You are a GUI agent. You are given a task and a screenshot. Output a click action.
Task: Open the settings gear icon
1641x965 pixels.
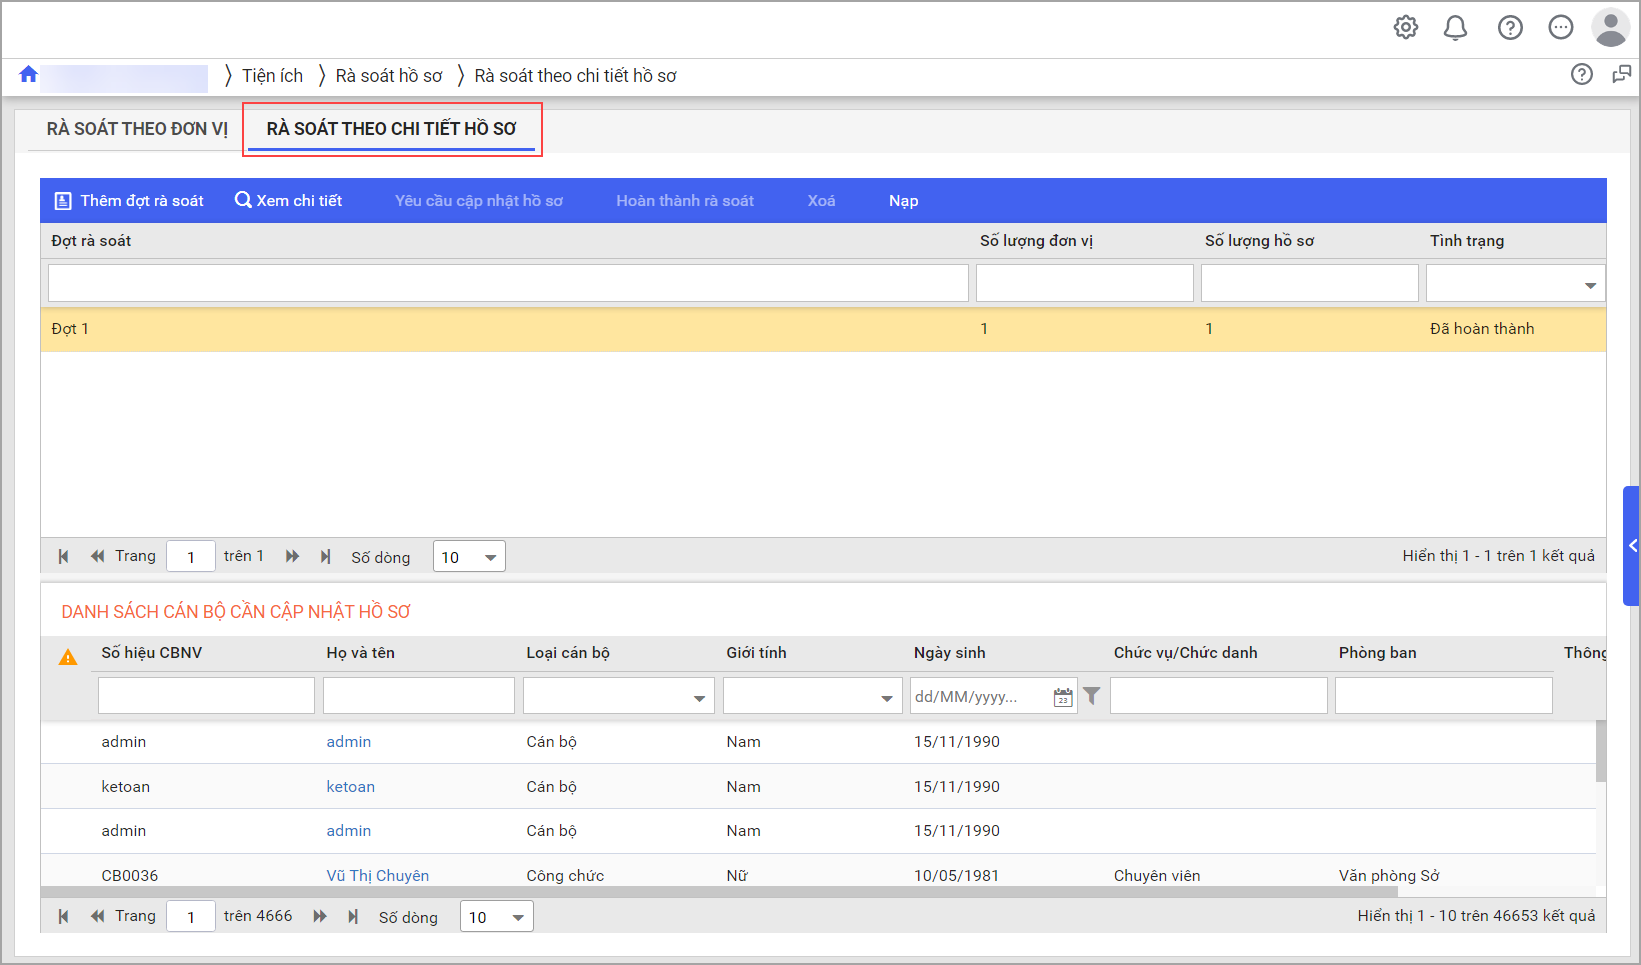(x=1406, y=28)
